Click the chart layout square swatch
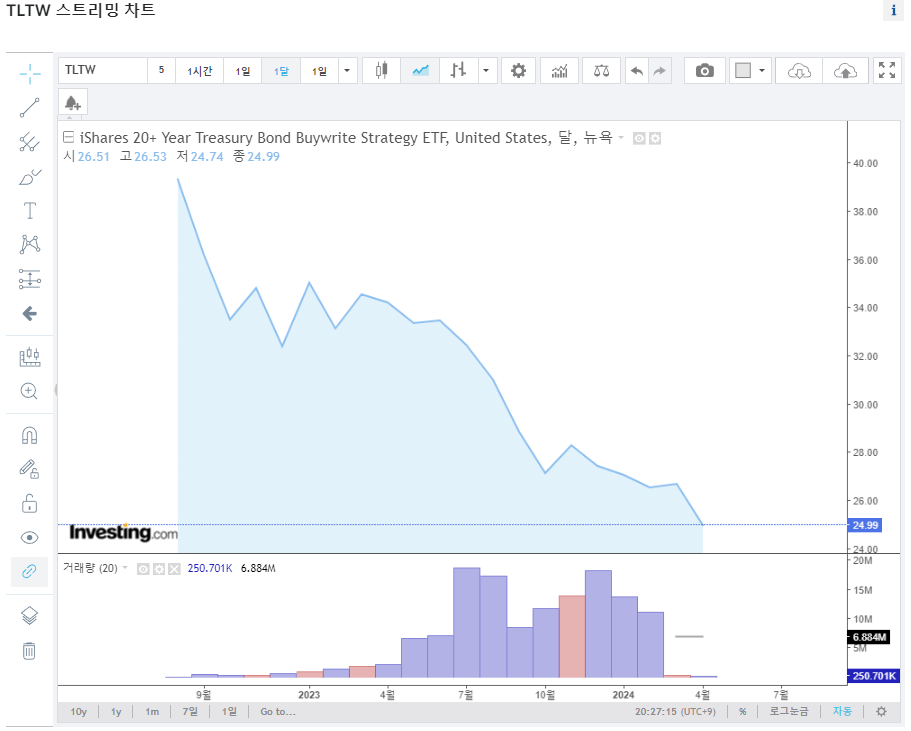This screenshot has height=731, width=911. (743, 70)
